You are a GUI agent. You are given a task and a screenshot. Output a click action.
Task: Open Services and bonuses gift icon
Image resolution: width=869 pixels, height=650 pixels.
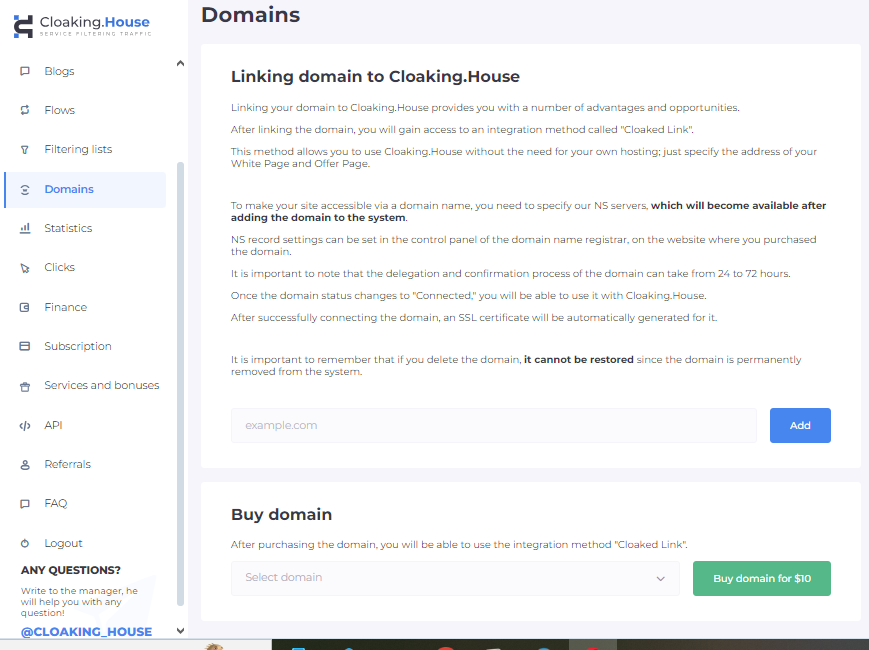click(x=24, y=385)
